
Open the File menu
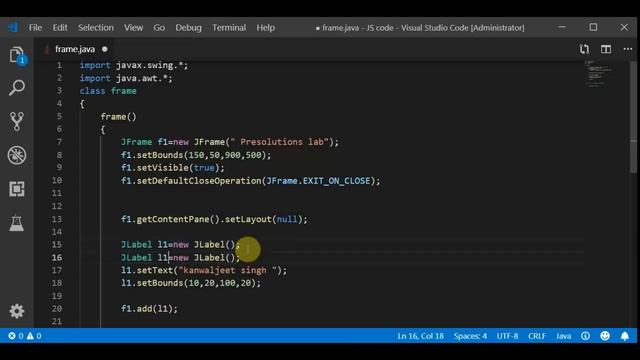pos(35,27)
